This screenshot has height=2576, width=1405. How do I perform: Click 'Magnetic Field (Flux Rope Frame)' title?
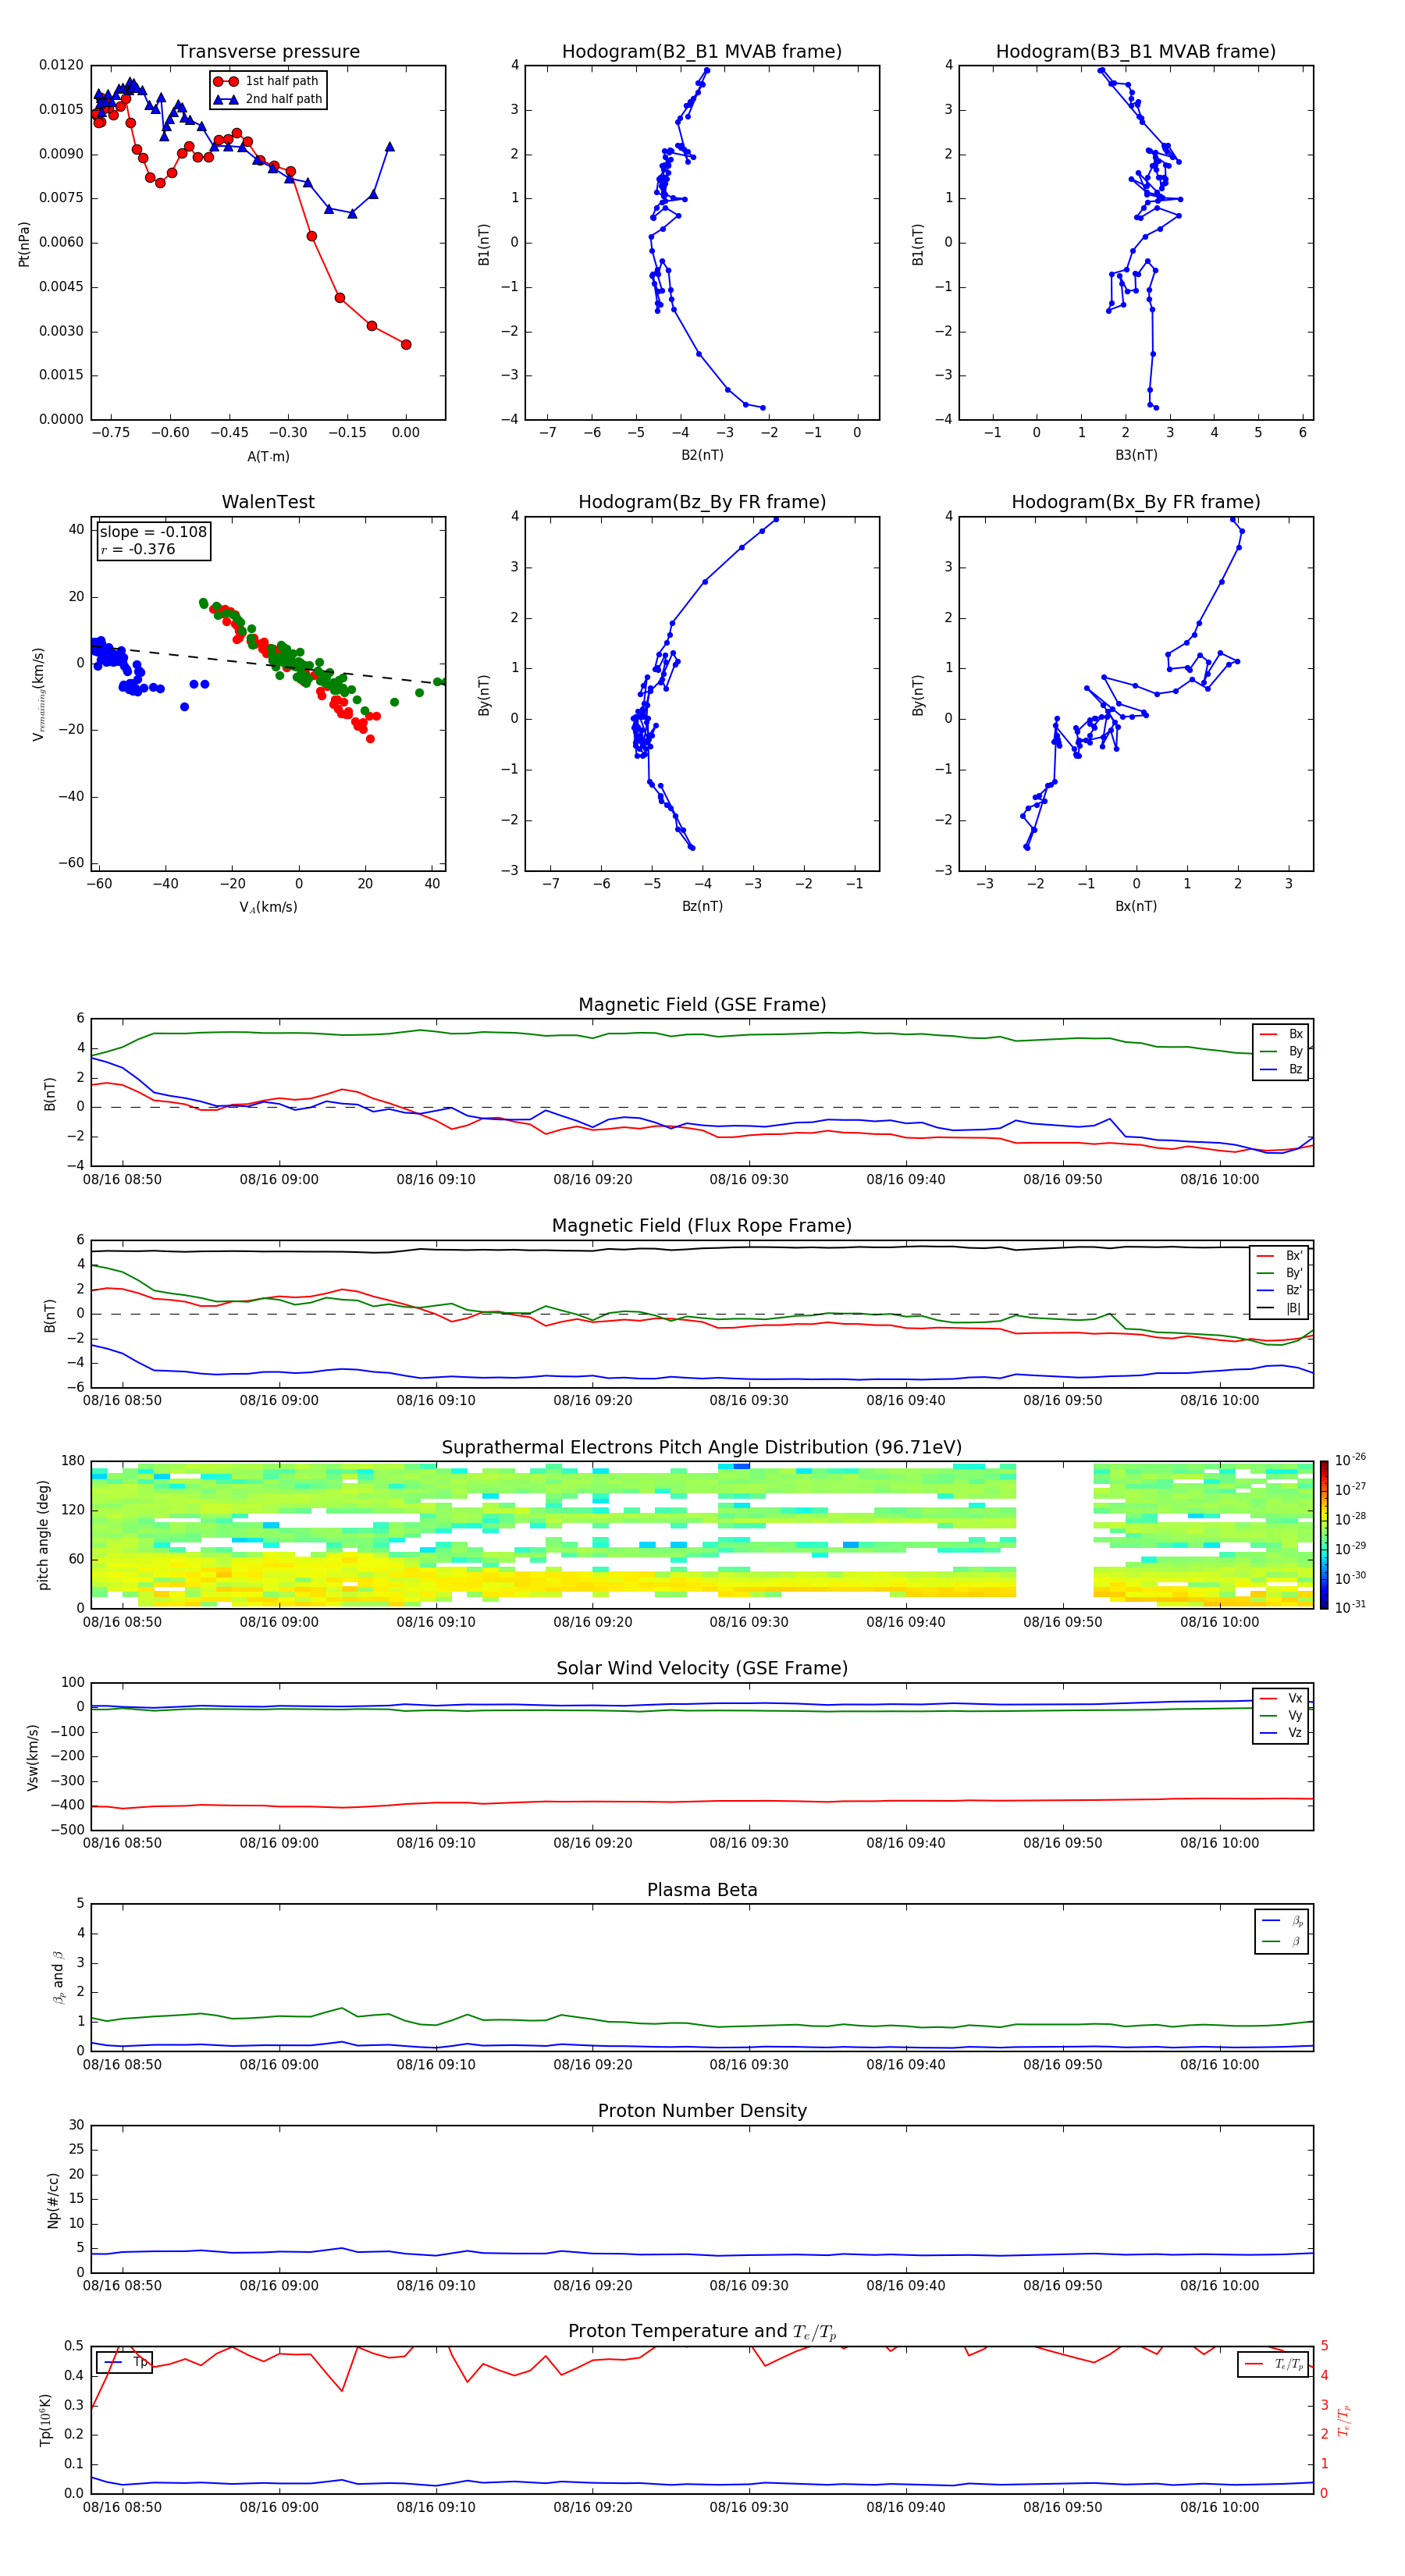(702, 1226)
